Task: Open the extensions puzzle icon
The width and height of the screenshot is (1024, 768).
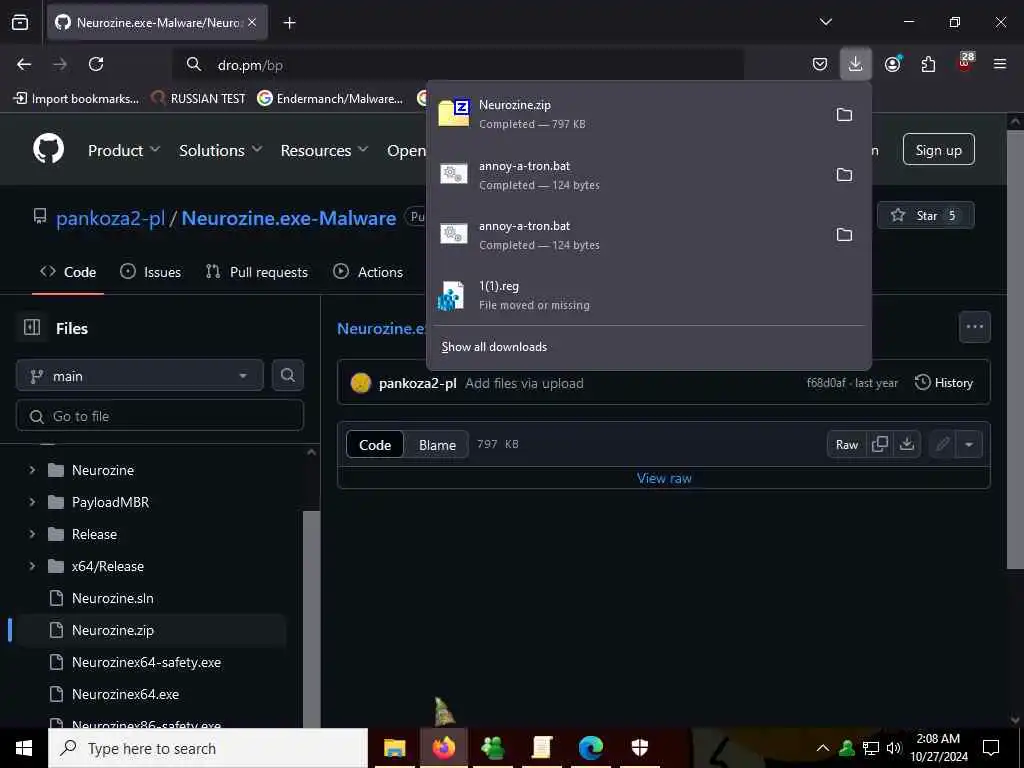Action: pos(928,64)
